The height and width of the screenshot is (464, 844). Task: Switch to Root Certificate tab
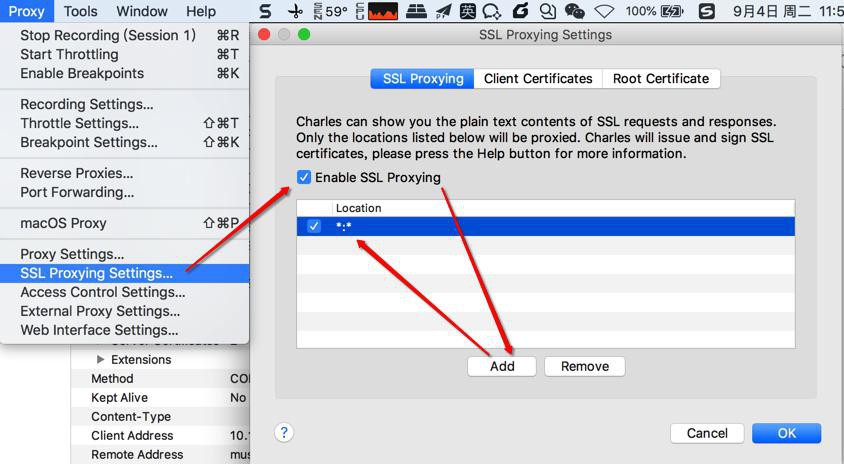coord(661,79)
